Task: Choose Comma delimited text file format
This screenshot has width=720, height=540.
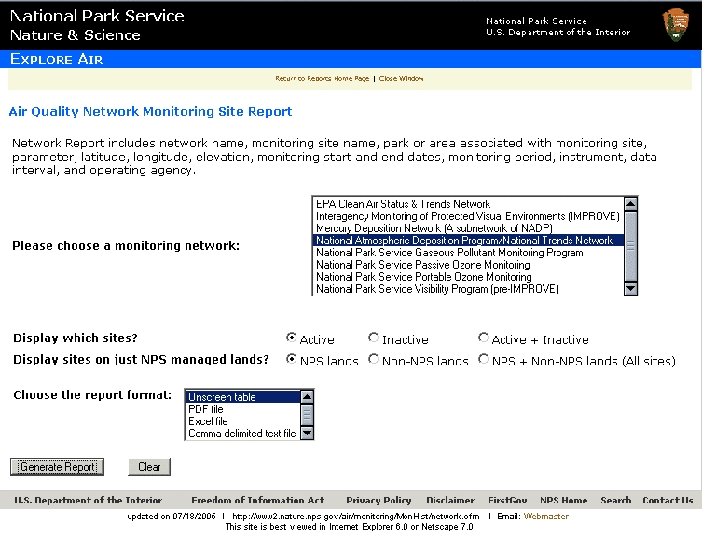Action: 242,433
